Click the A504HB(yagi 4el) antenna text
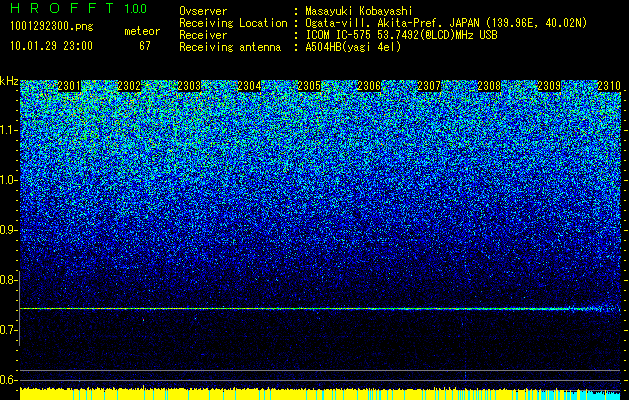 tap(353, 47)
